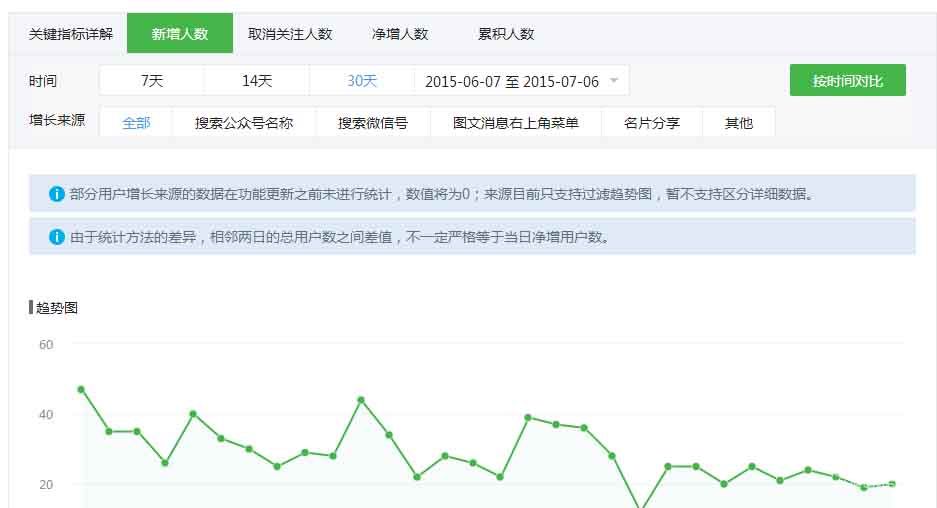Screen dimensions: 937x508
Task: Filter source by 名片分享
Action: tap(651, 123)
